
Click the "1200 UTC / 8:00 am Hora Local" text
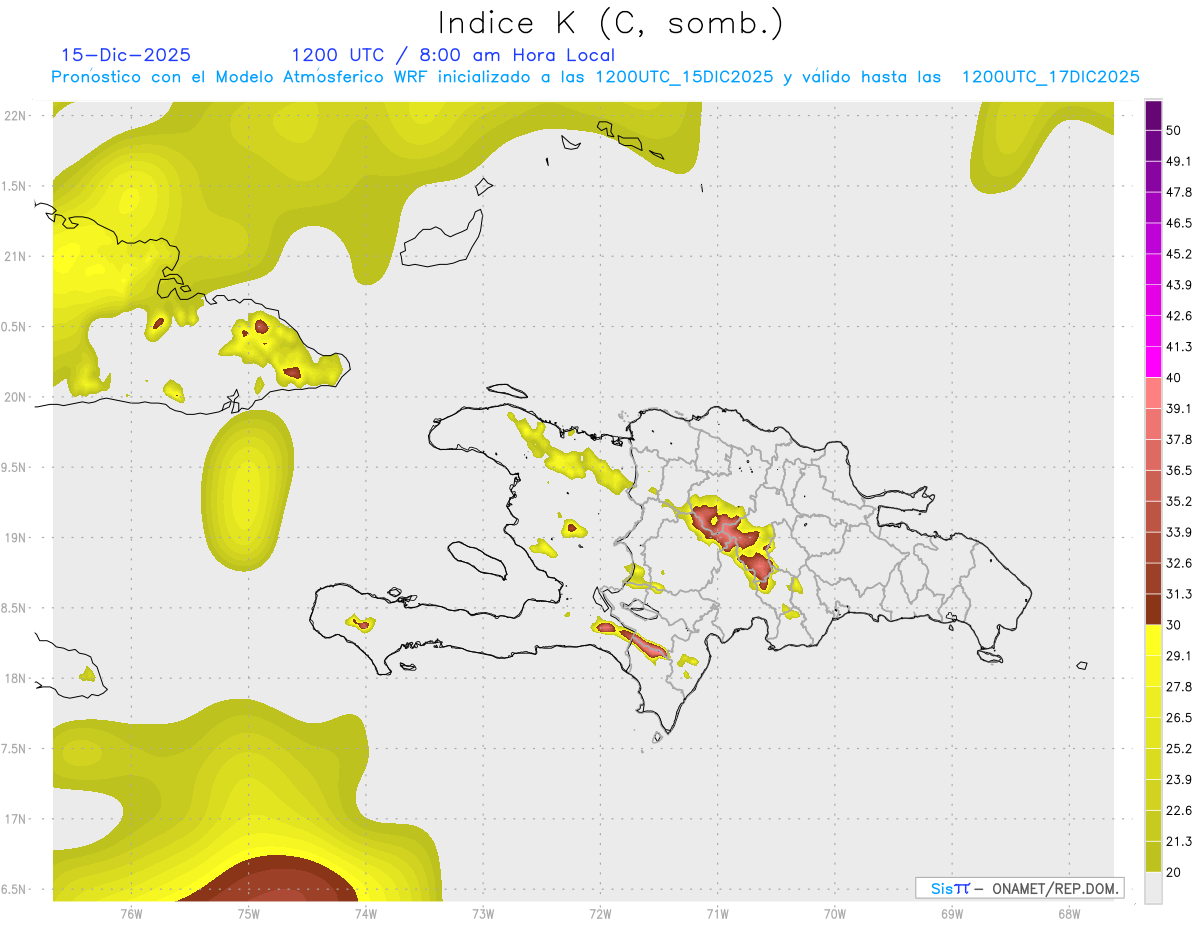click(x=453, y=55)
